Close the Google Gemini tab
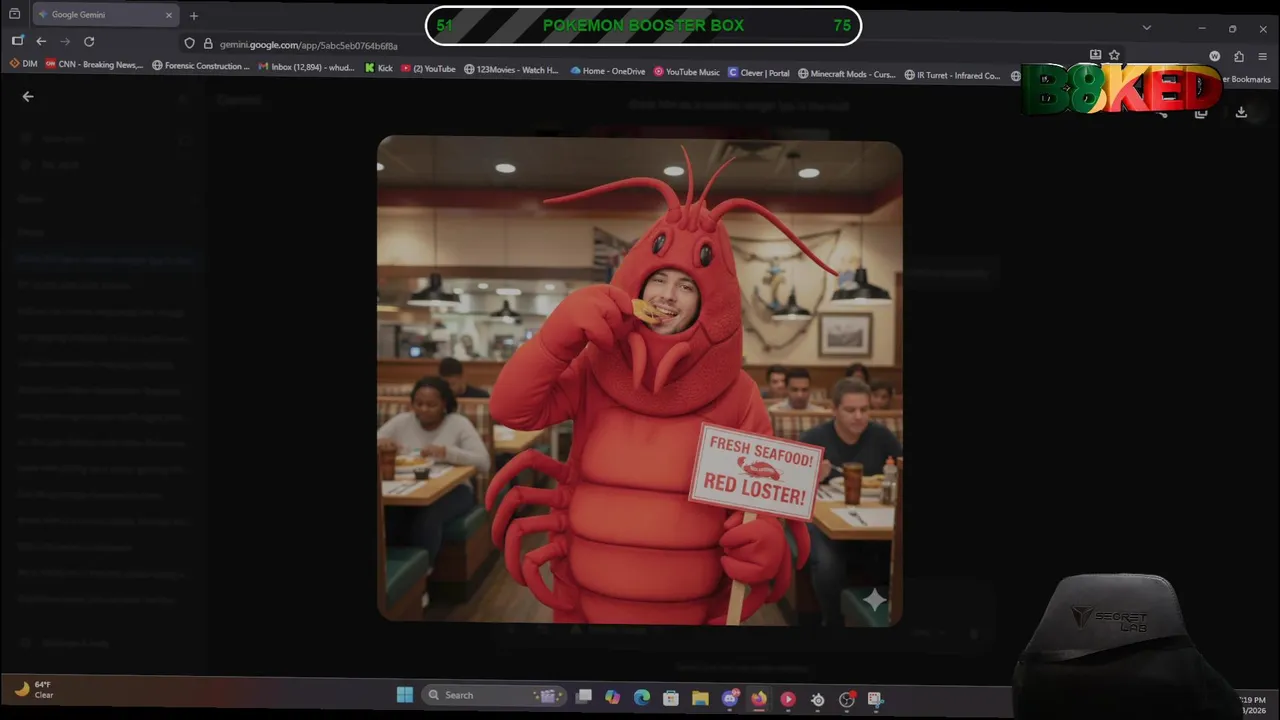The width and height of the screenshot is (1280, 720). point(168,15)
